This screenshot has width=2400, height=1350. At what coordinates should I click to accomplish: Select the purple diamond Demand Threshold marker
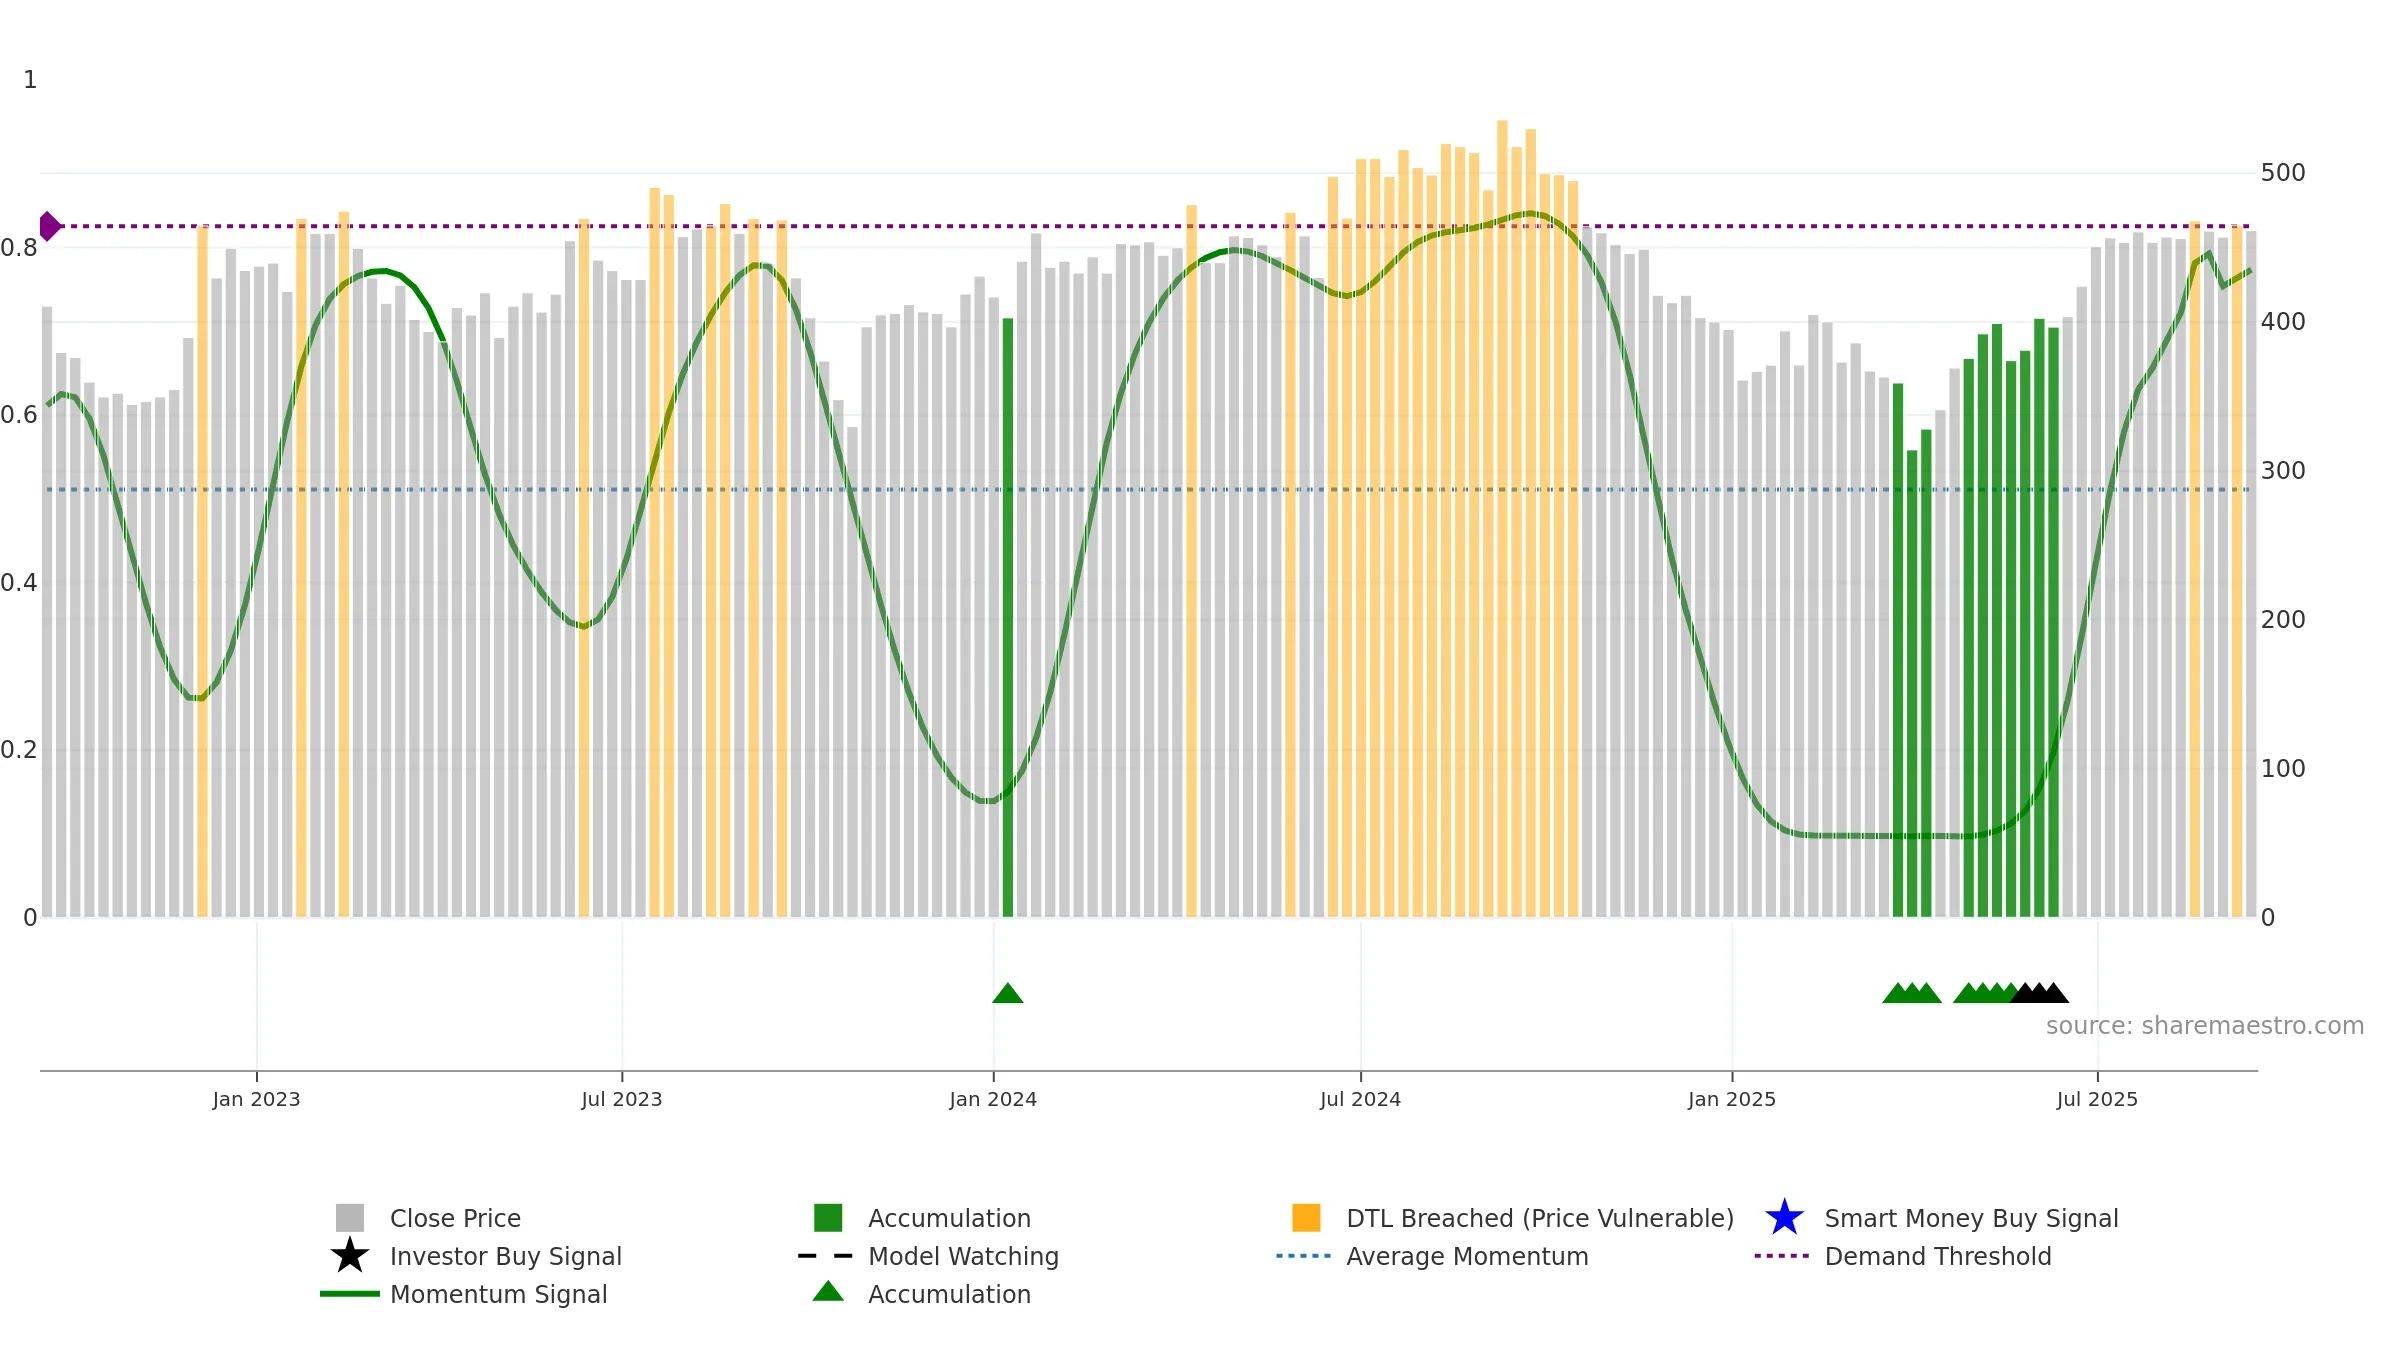49,226
